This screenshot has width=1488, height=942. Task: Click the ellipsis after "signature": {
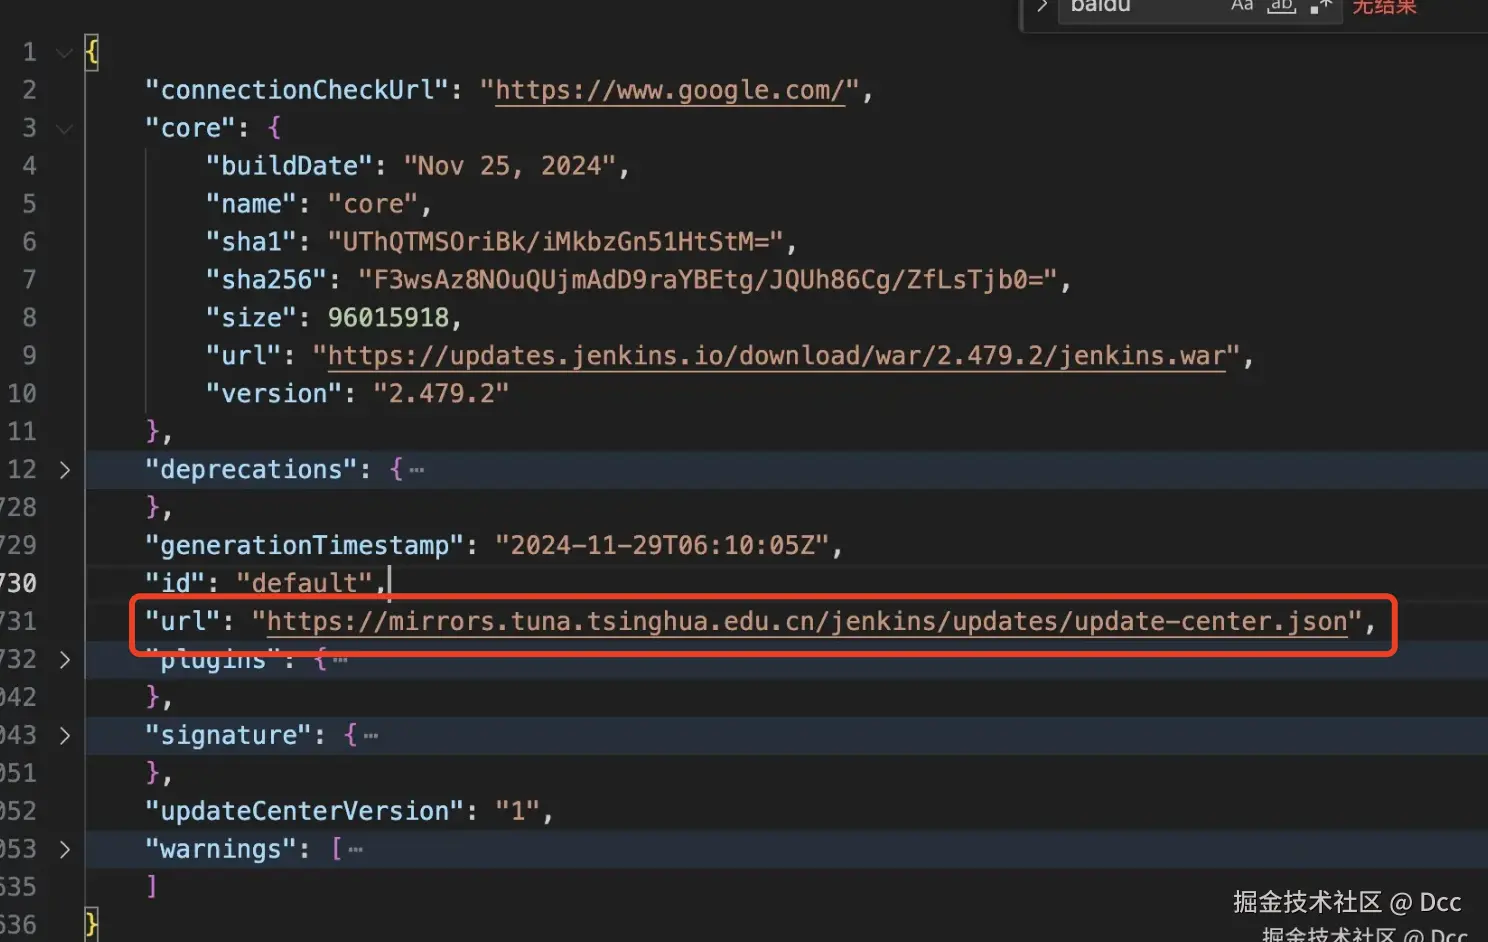click(x=371, y=736)
